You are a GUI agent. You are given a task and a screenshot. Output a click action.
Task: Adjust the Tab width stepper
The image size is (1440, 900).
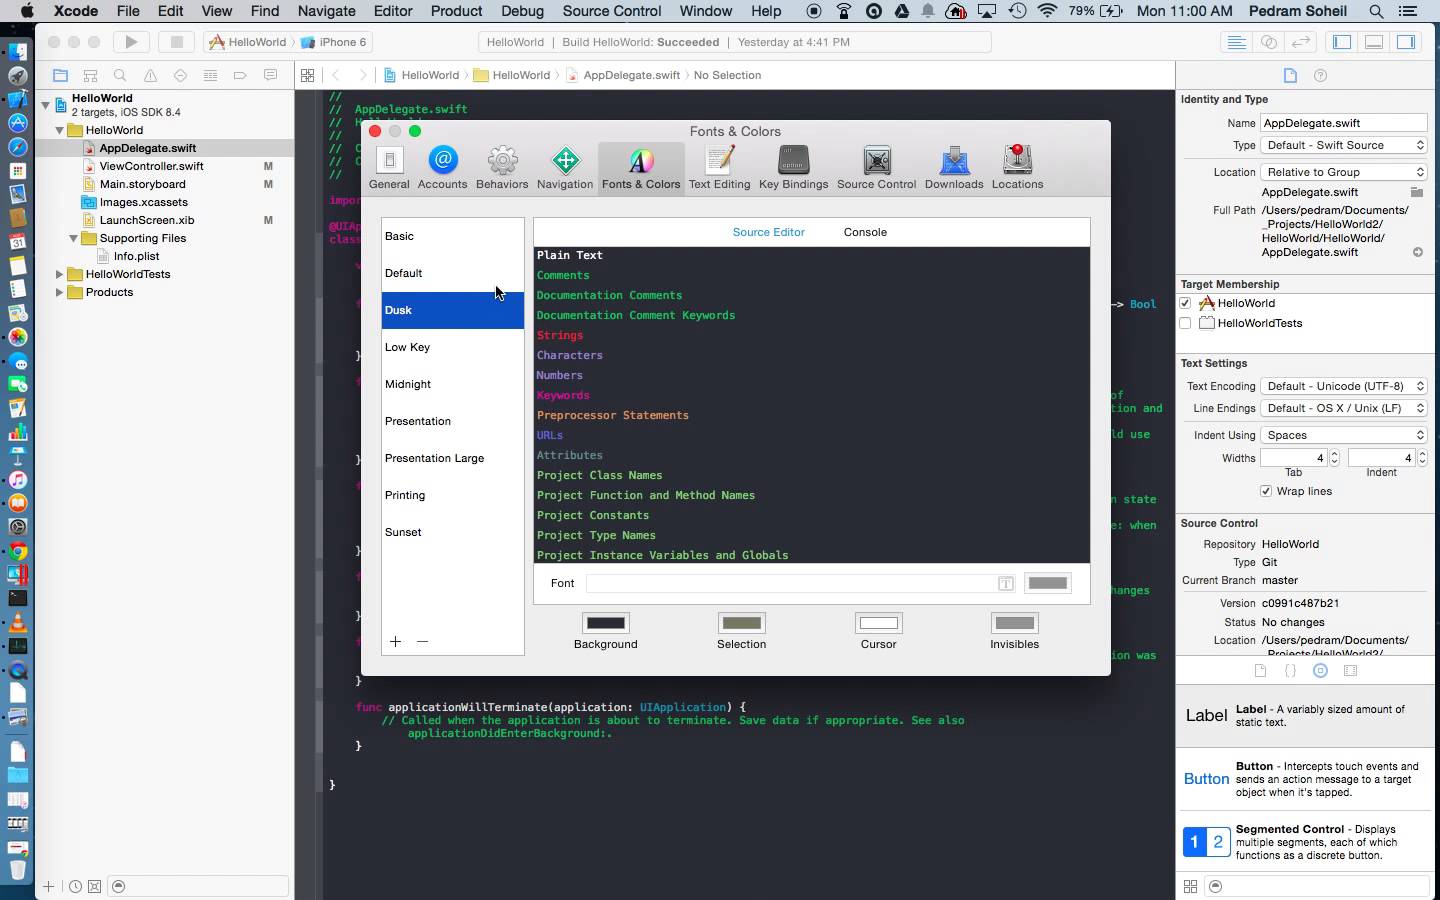click(1334, 458)
